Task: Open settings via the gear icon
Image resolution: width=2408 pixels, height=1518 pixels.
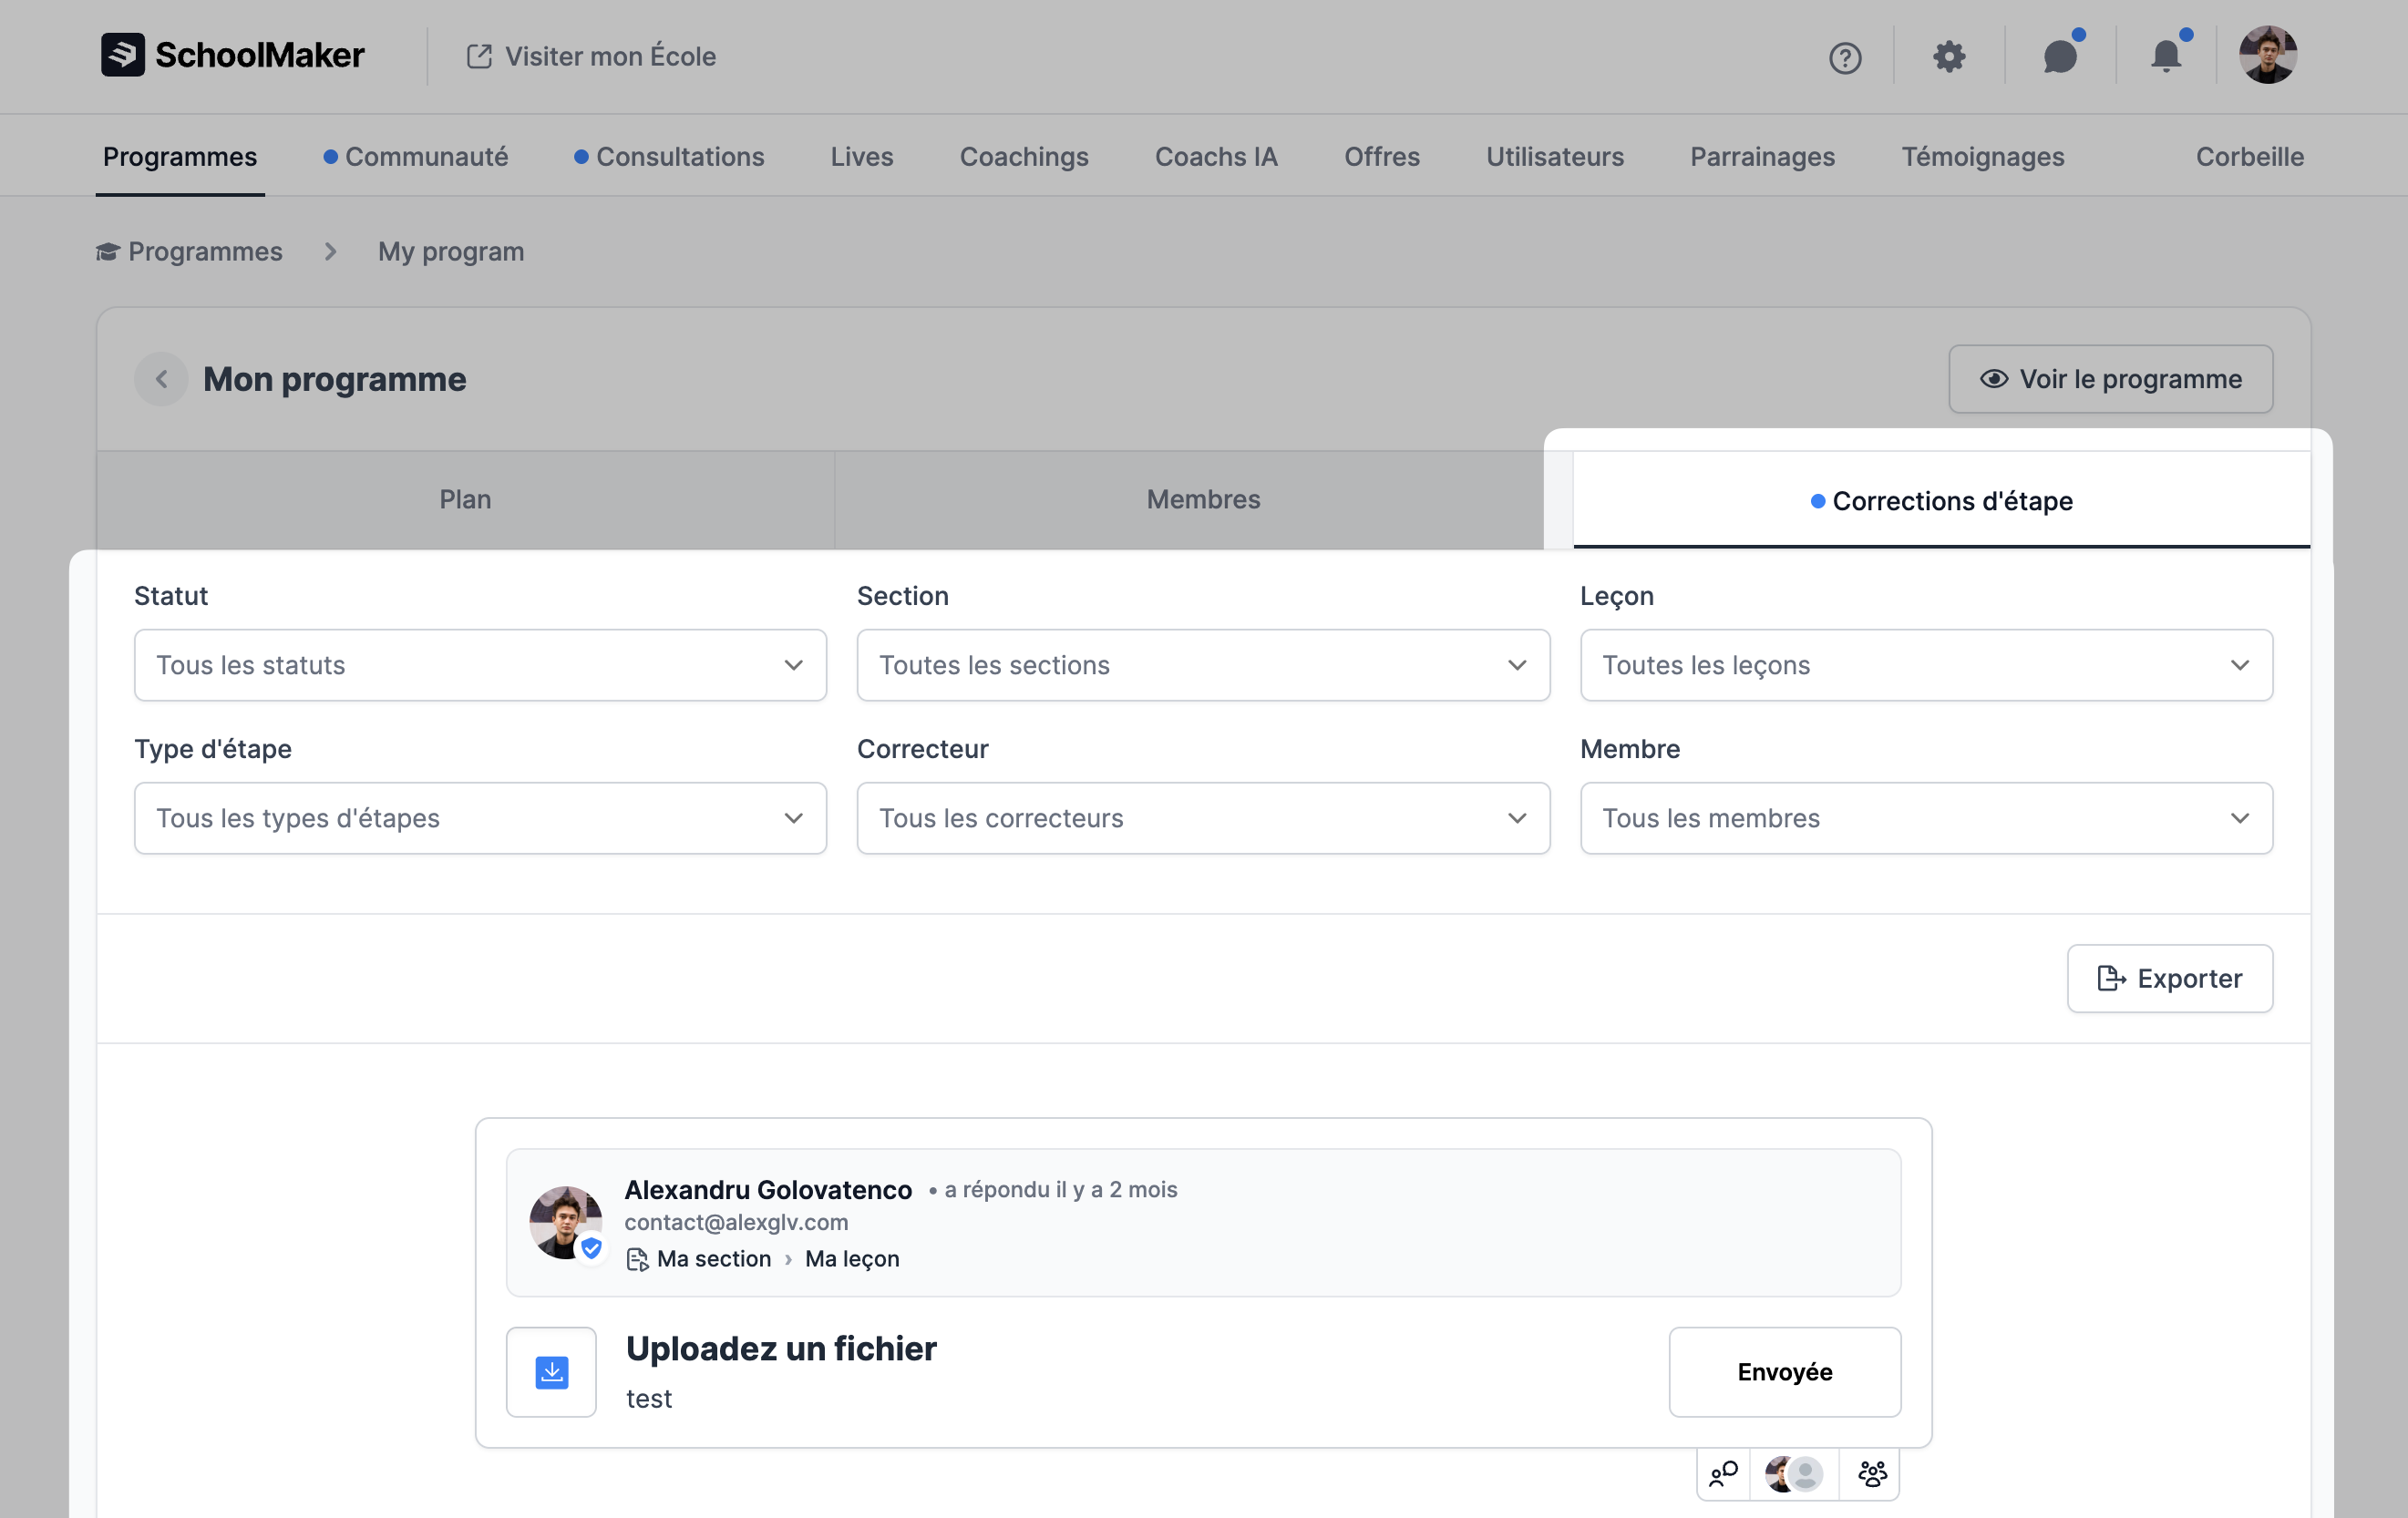Action: click(x=1948, y=57)
